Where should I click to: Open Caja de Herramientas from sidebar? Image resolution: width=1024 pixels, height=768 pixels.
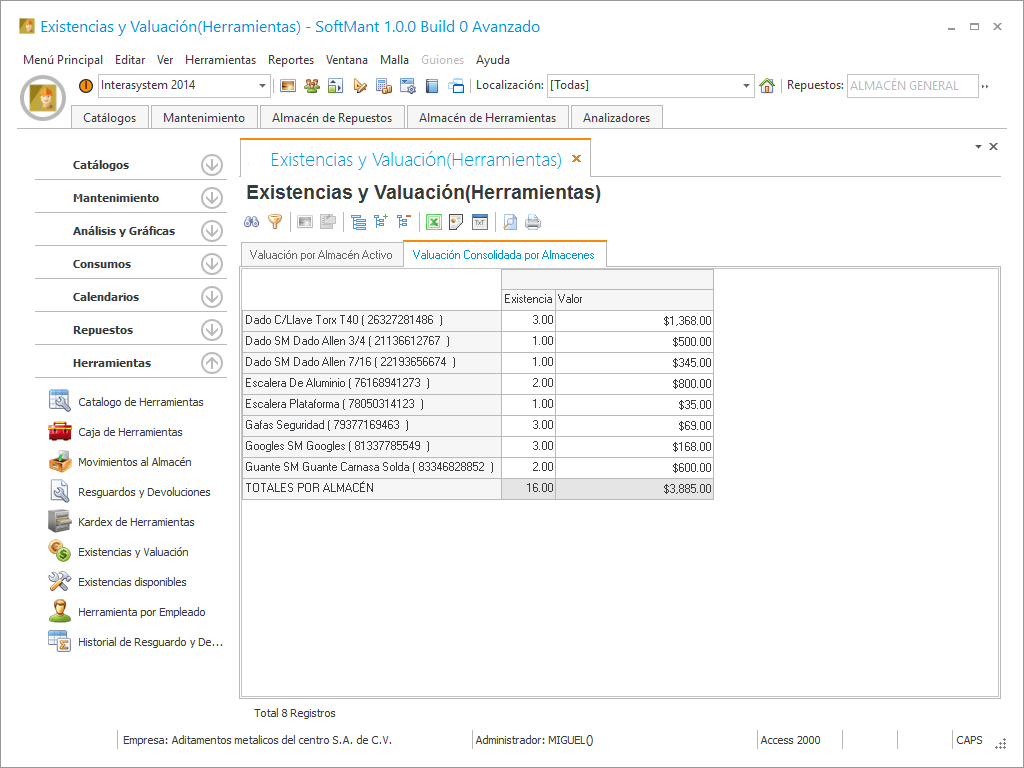click(x=130, y=432)
